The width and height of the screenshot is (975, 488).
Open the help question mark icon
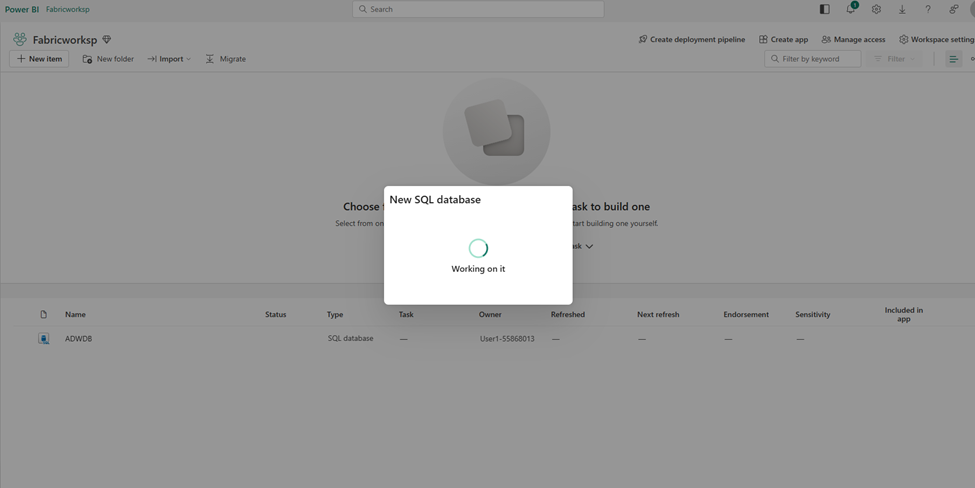pos(927,9)
